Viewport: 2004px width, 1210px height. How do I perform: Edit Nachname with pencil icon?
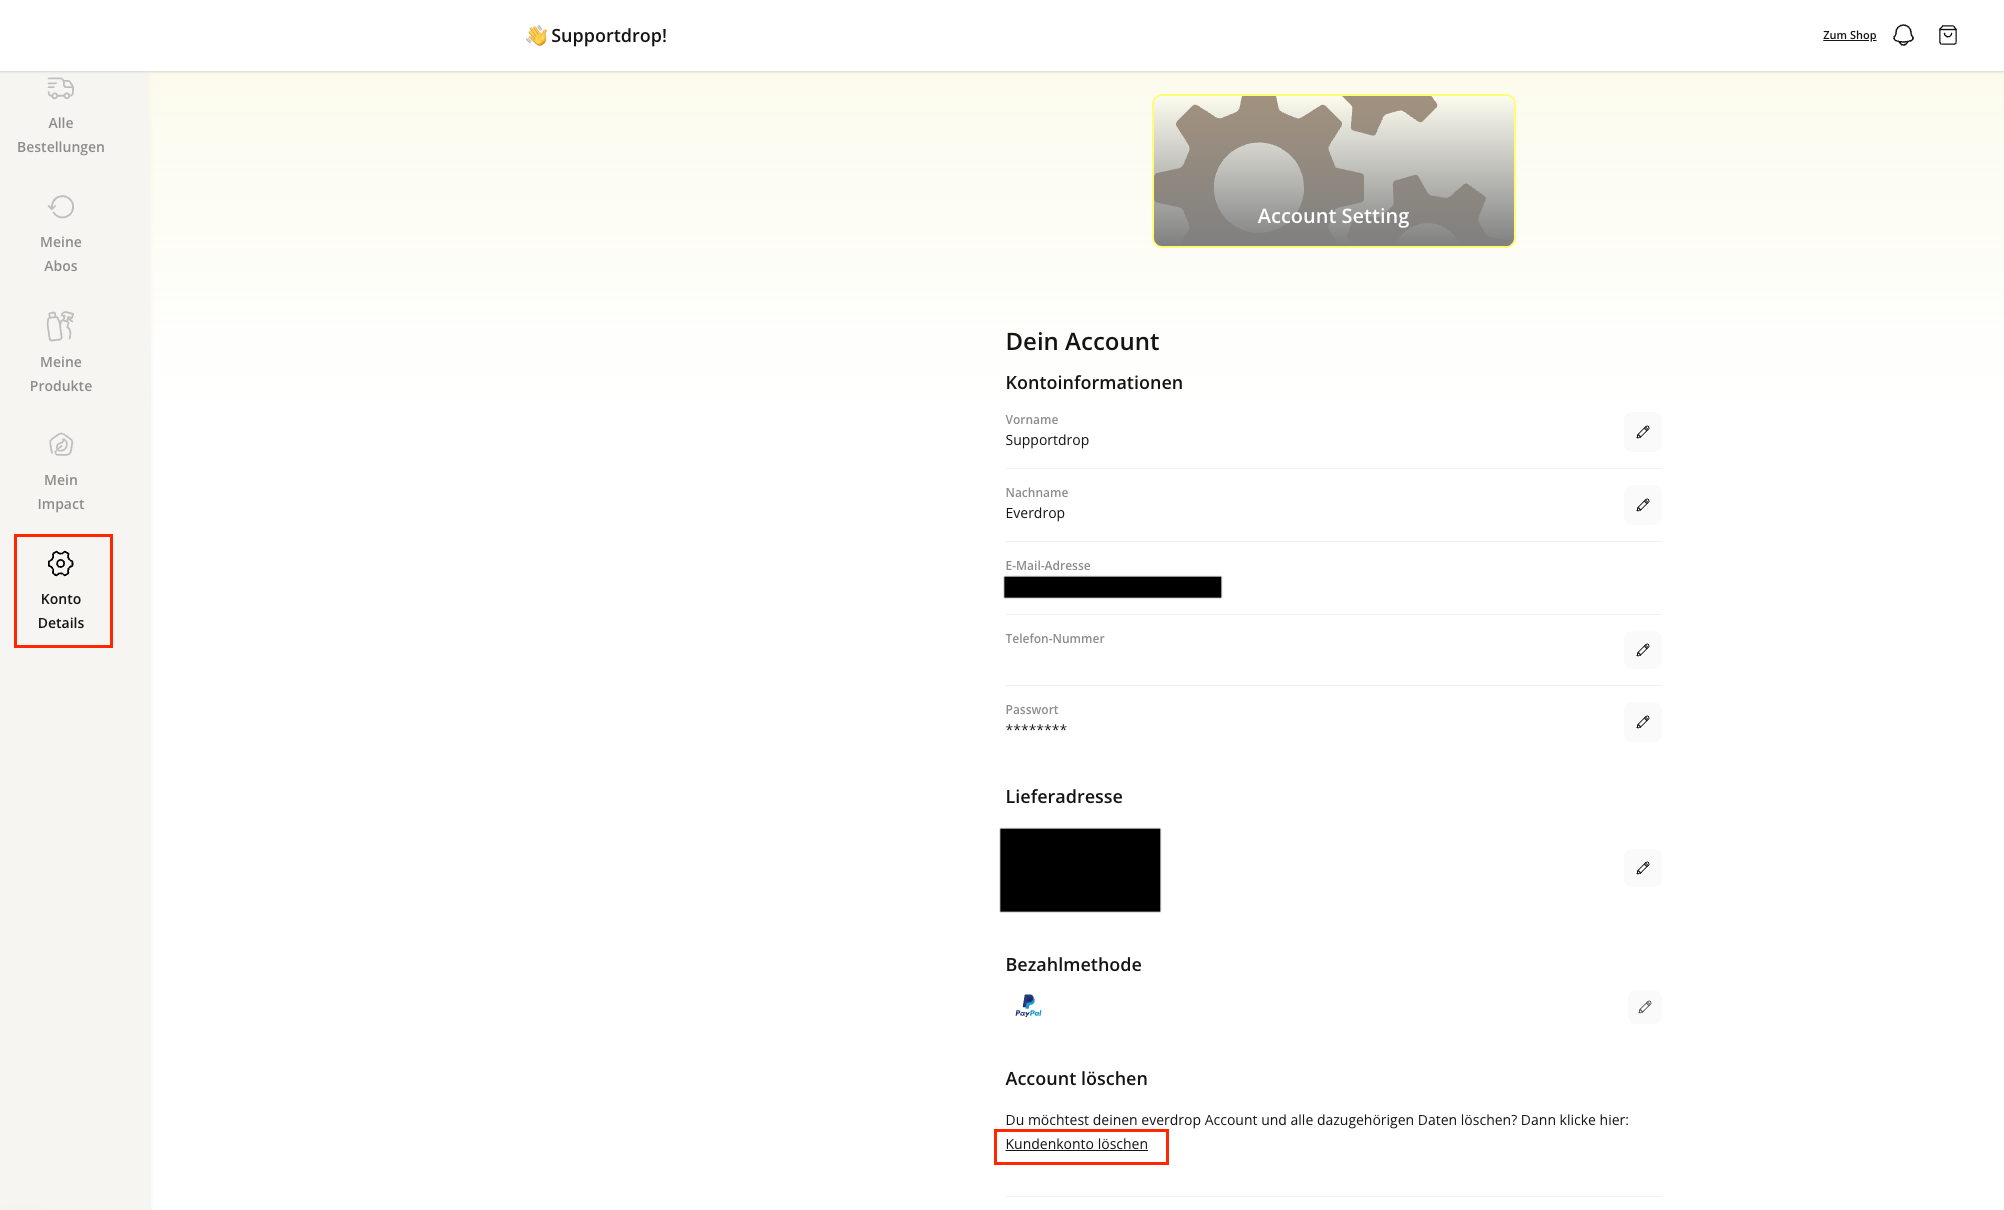point(1643,505)
